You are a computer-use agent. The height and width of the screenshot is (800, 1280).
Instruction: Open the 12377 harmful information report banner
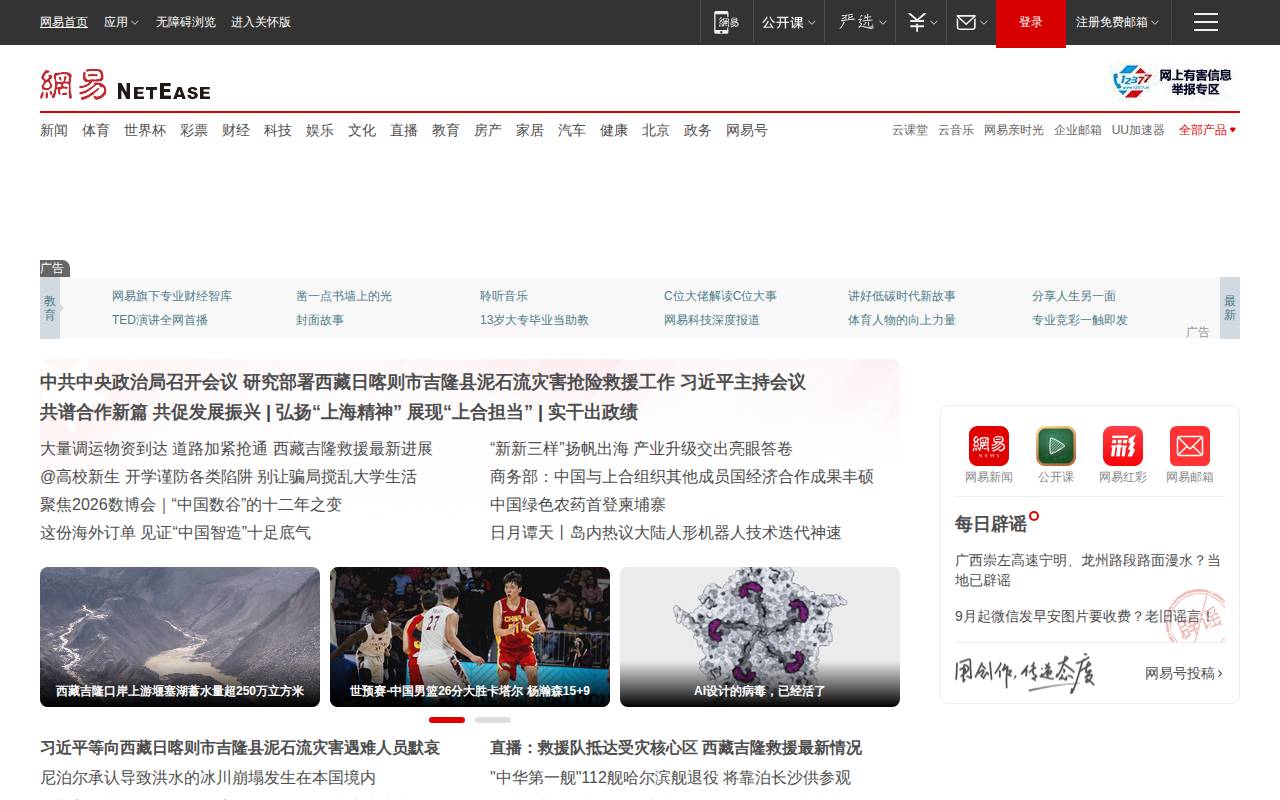tap(1172, 81)
